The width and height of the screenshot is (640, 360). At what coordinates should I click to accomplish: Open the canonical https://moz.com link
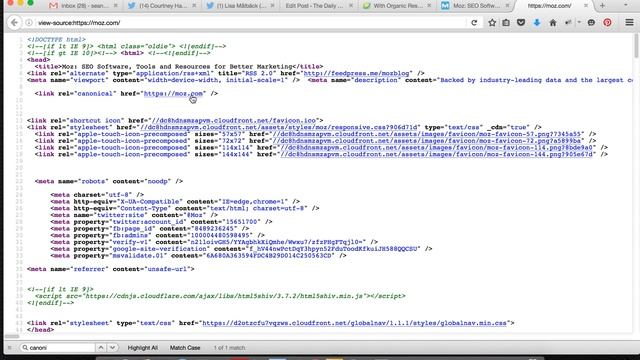point(173,93)
